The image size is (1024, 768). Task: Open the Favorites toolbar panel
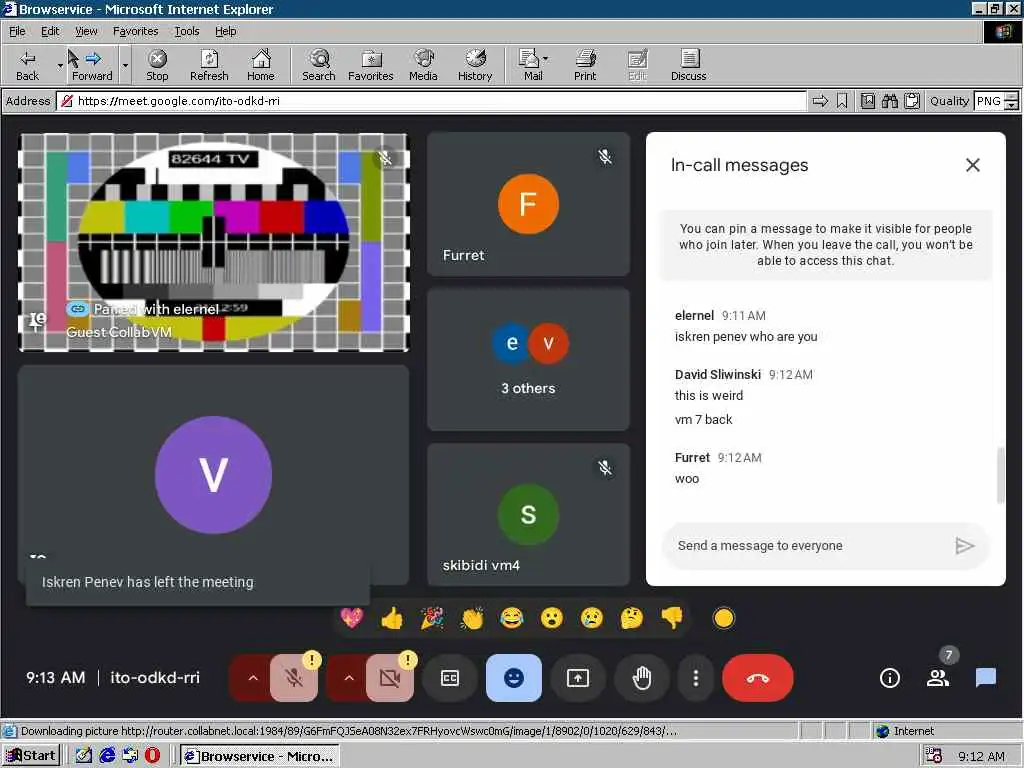coord(370,65)
